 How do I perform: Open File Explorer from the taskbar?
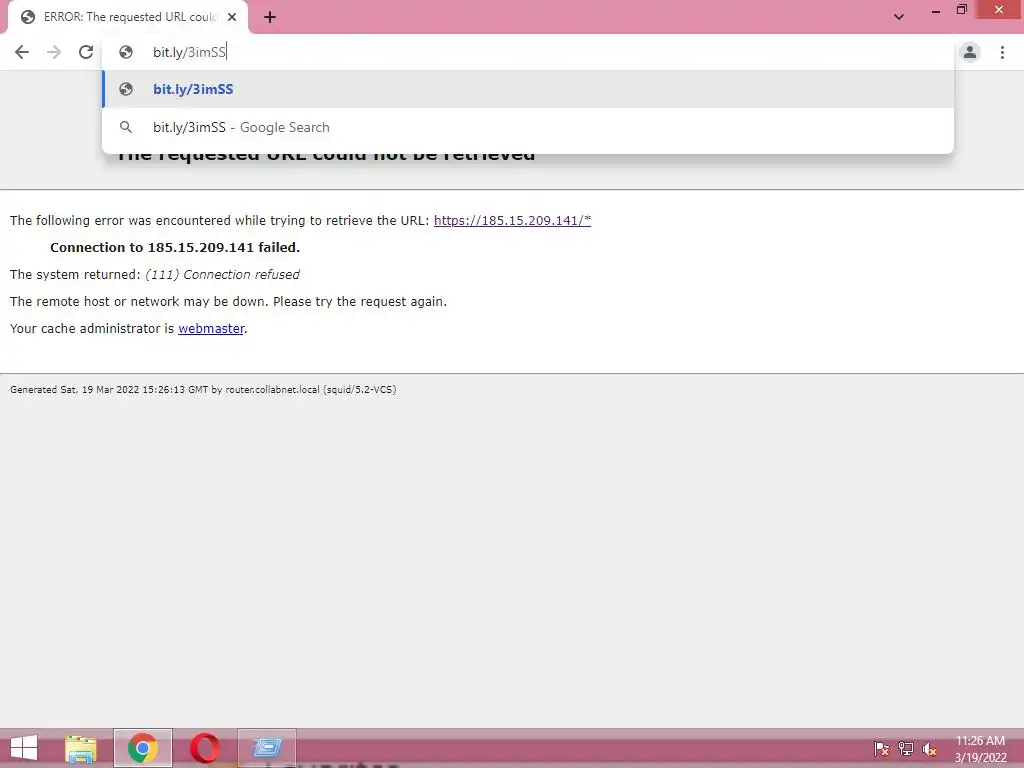(x=81, y=748)
